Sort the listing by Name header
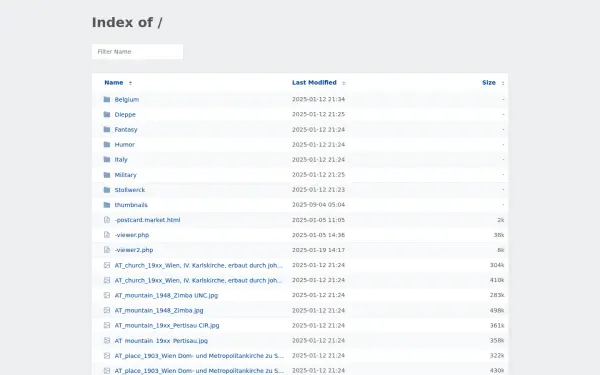This screenshot has height=375, width=600. click(x=114, y=83)
